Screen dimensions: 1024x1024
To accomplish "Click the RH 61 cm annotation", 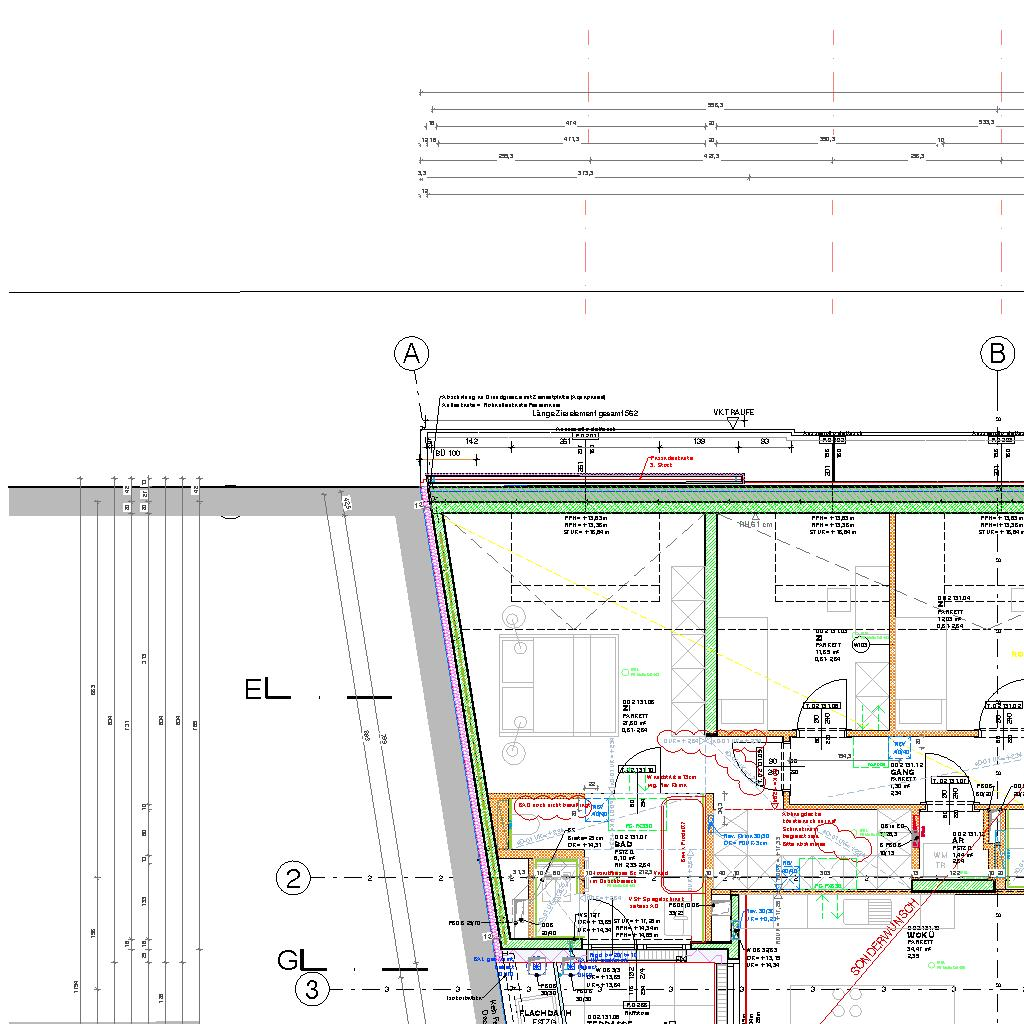I will click(x=756, y=523).
